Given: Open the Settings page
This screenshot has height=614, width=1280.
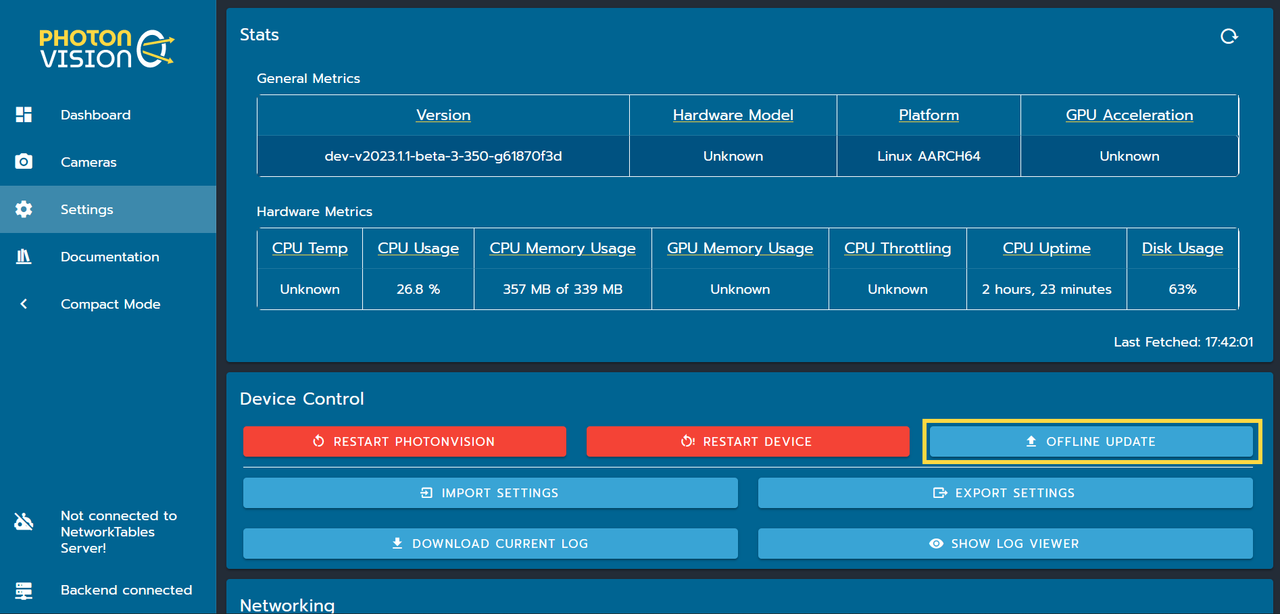Looking at the screenshot, I should pyautogui.click(x=108, y=209).
